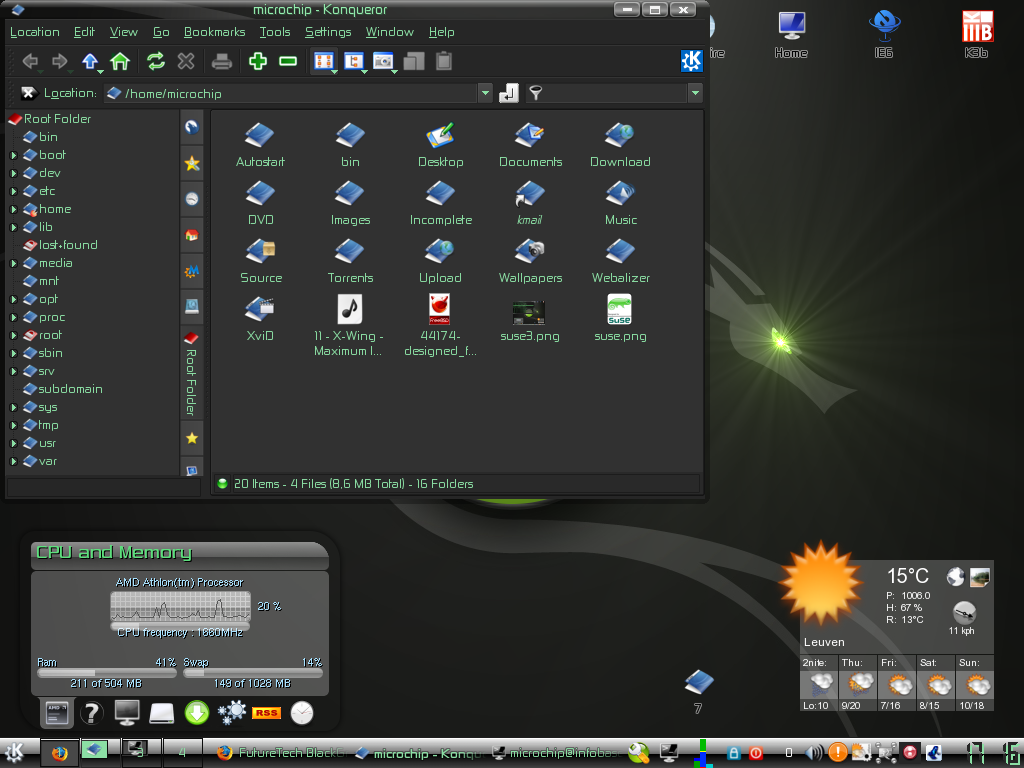Select the Documents folder icon
The width and height of the screenshot is (1024, 768).
[x=530, y=135]
